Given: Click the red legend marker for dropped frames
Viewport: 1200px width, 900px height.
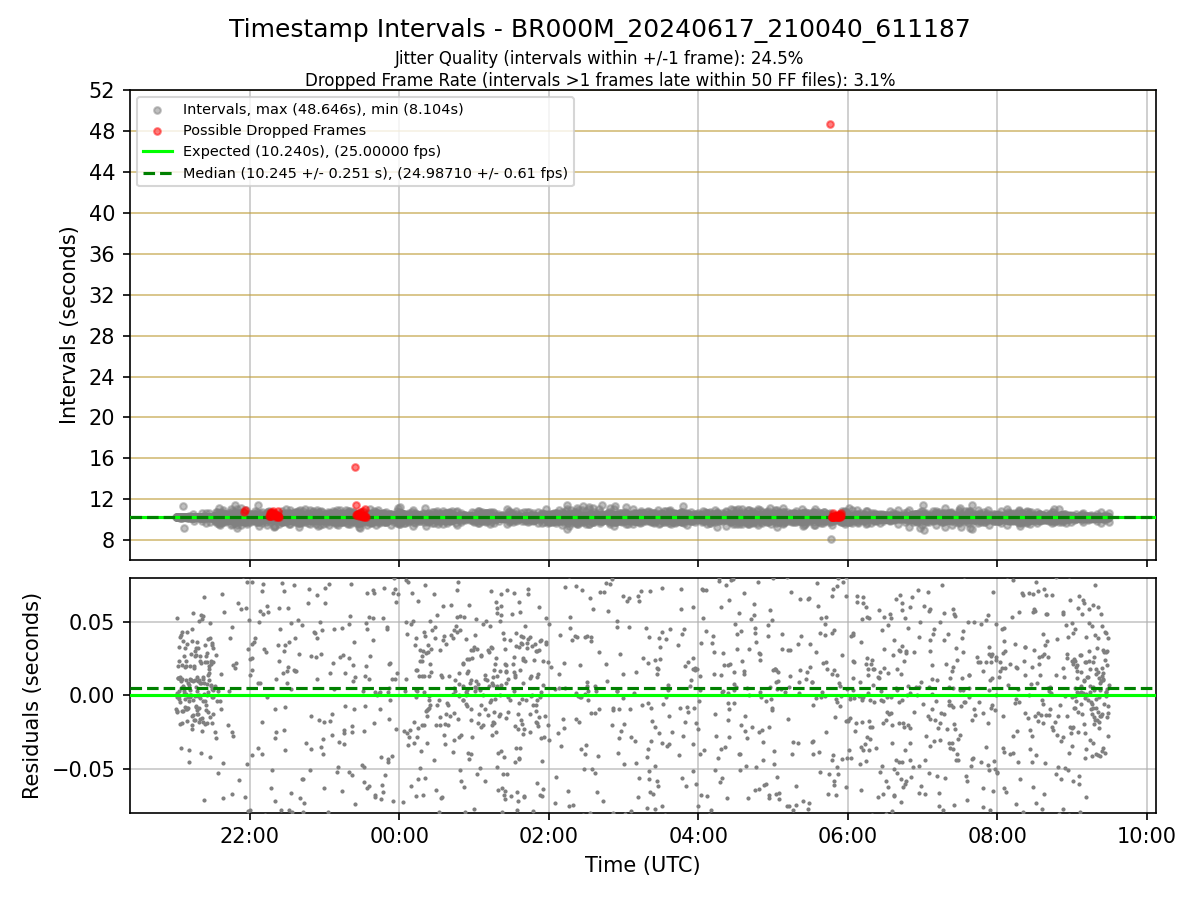Looking at the screenshot, I should (157, 130).
